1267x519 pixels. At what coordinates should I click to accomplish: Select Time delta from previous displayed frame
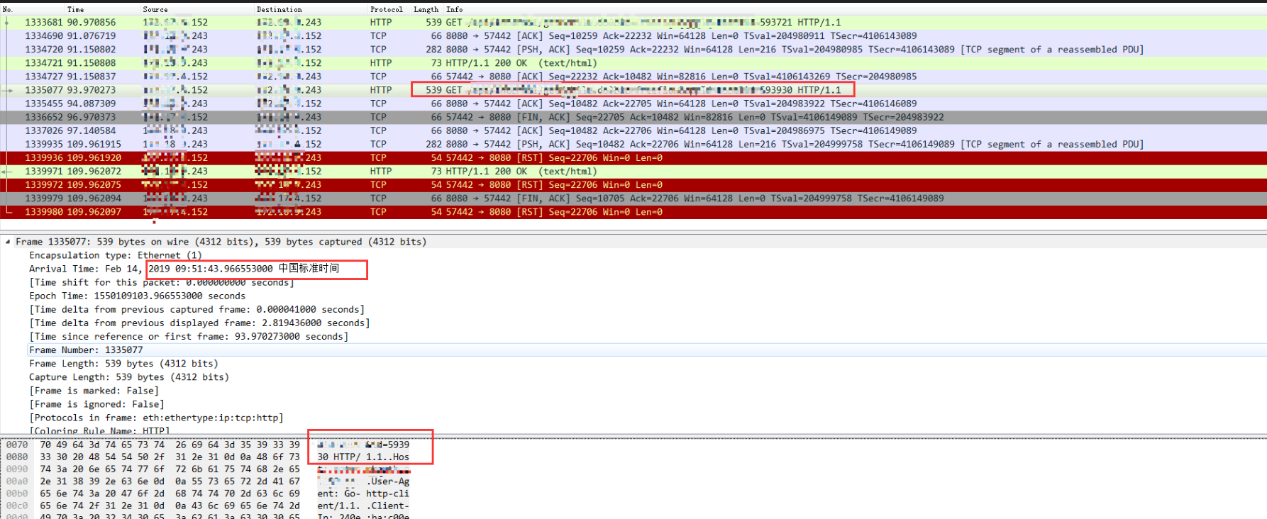coord(199,323)
